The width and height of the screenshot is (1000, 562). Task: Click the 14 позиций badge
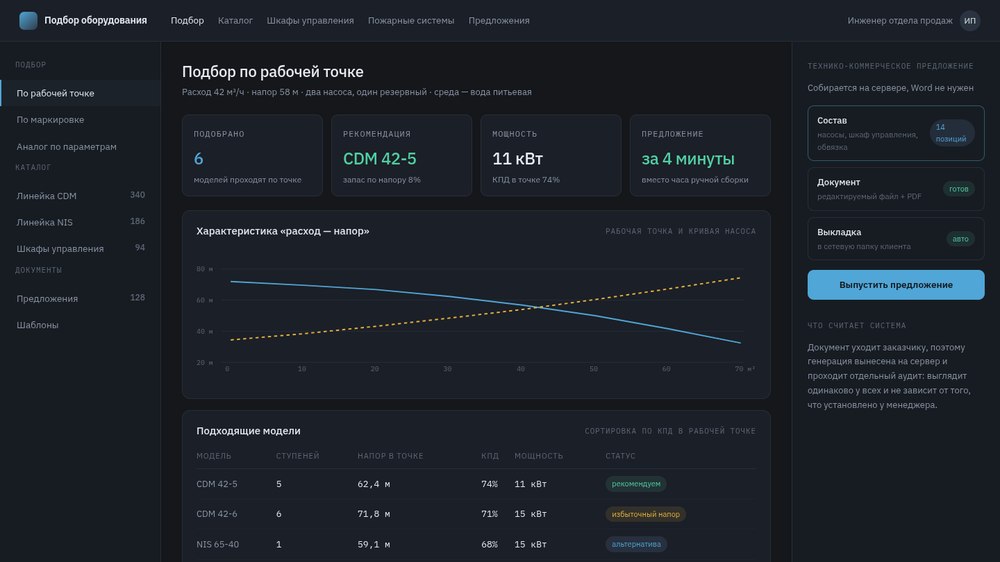pyautogui.click(x=951, y=133)
